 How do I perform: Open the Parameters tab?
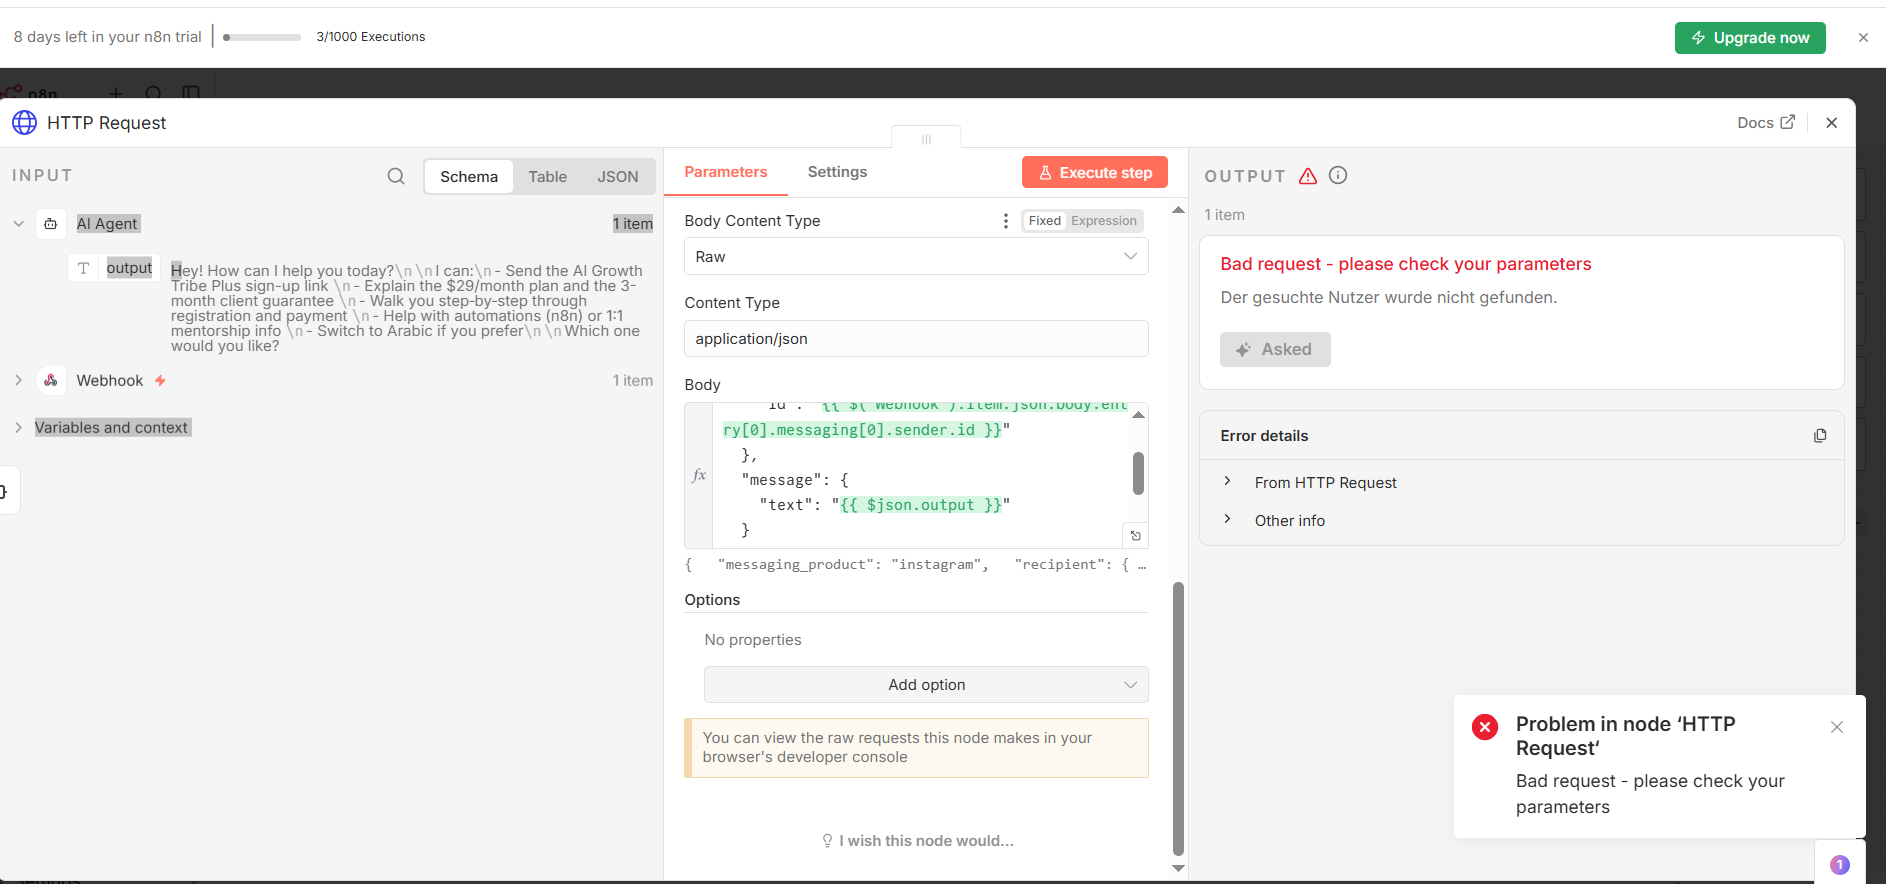coord(726,172)
